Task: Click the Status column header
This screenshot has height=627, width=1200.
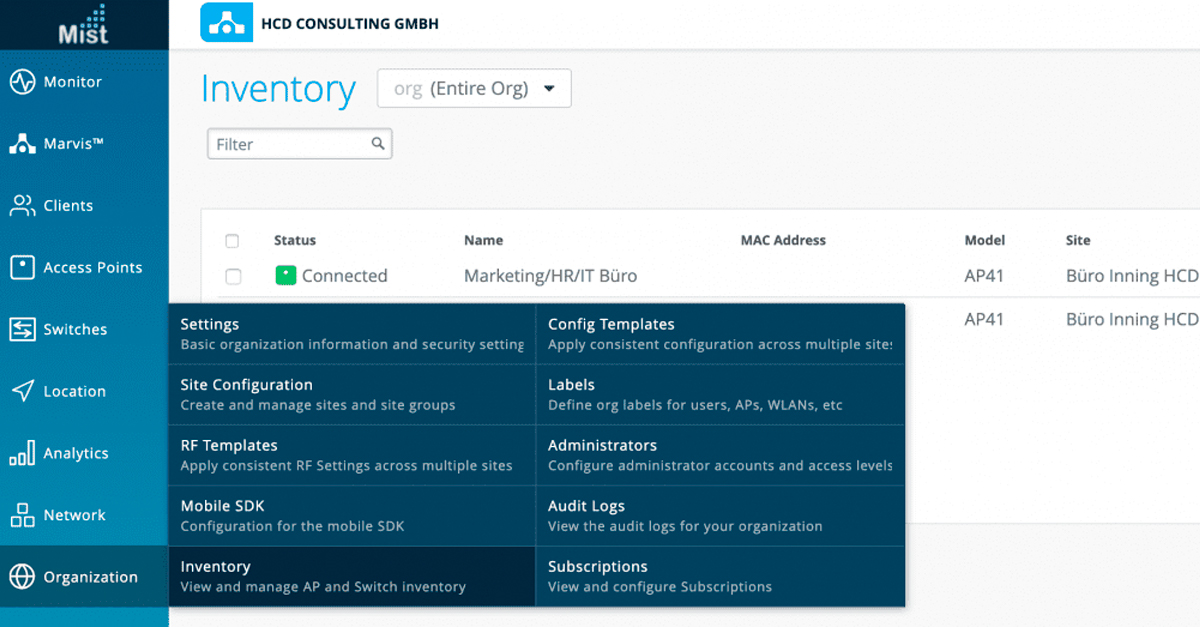Action: coord(295,241)
